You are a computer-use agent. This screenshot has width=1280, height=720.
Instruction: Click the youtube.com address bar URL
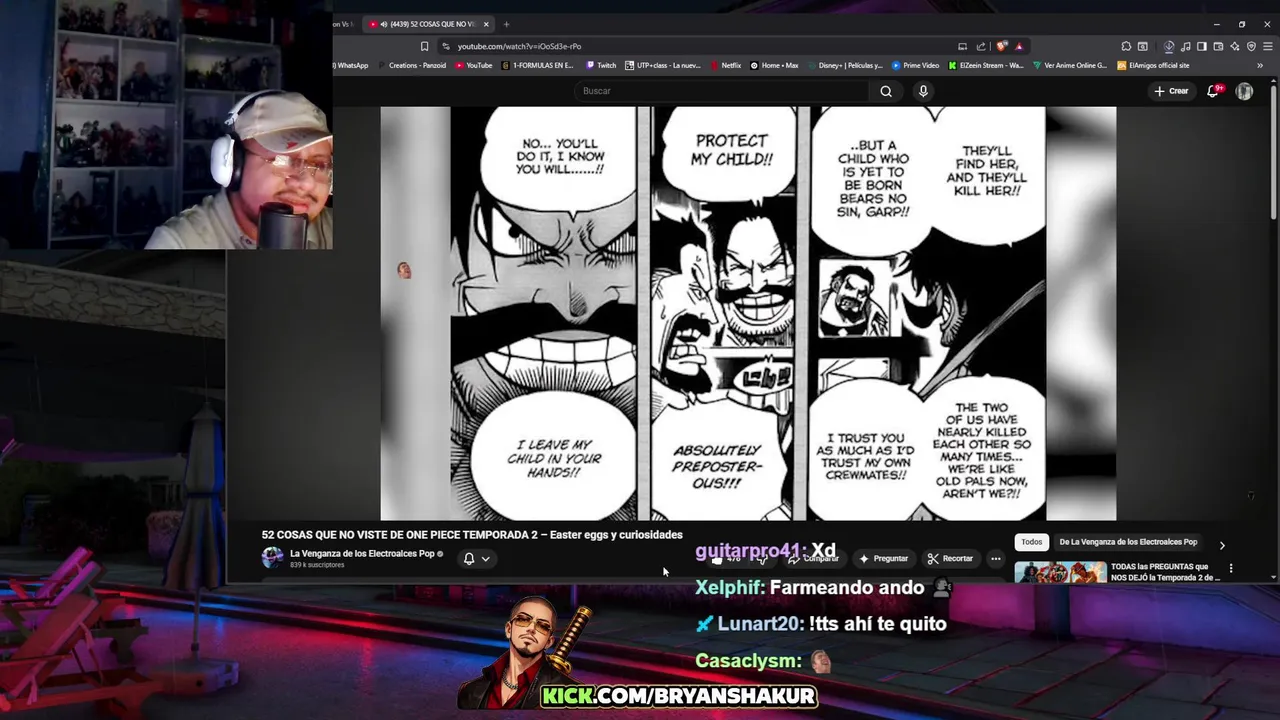coord(519,46)
